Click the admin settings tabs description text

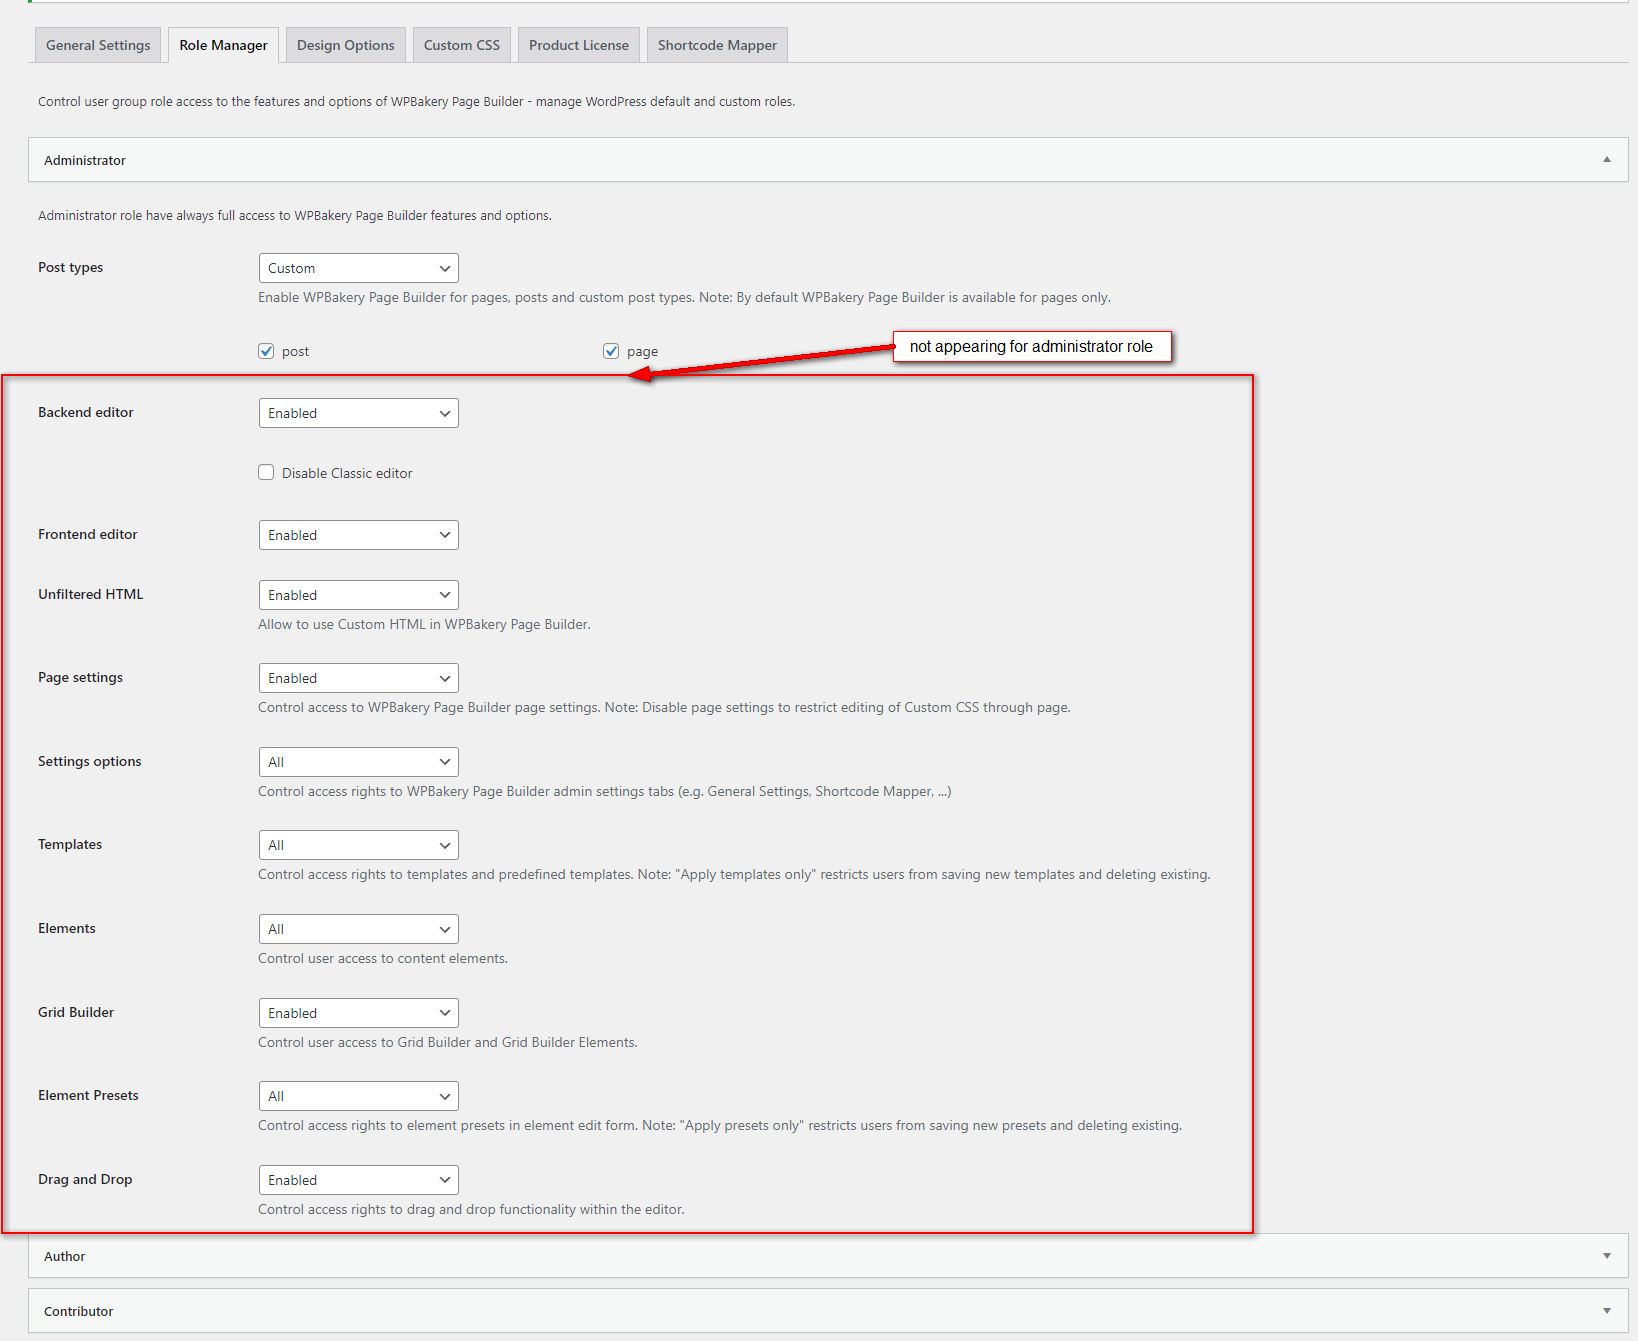pyautogui.click(x=605, y=791)
